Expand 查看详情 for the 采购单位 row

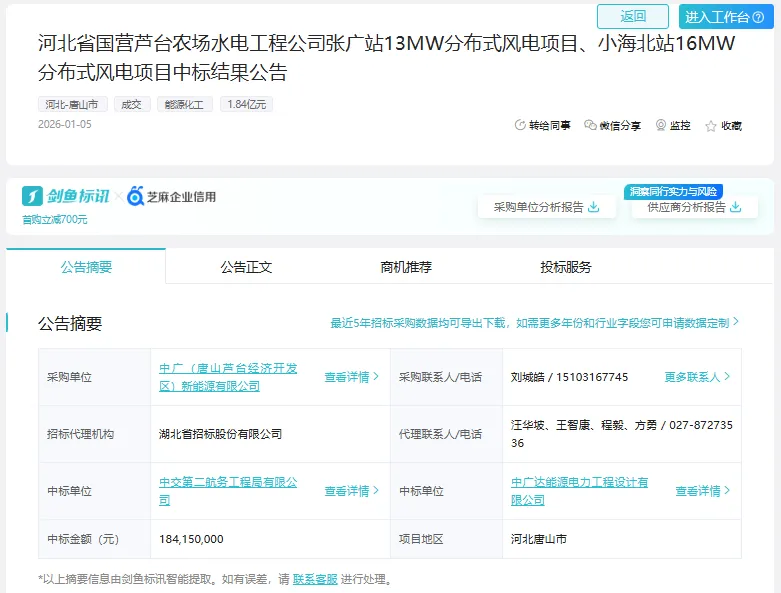[352, 377]
